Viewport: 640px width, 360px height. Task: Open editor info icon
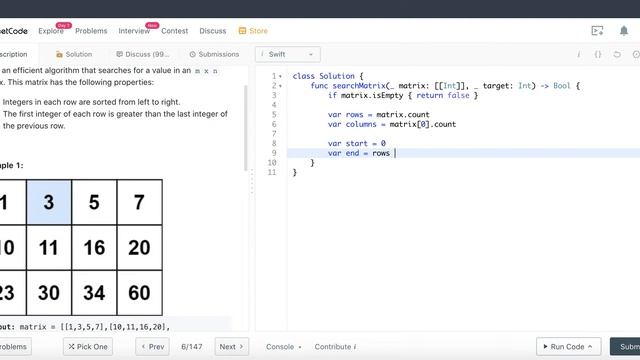tap(578, 54)
